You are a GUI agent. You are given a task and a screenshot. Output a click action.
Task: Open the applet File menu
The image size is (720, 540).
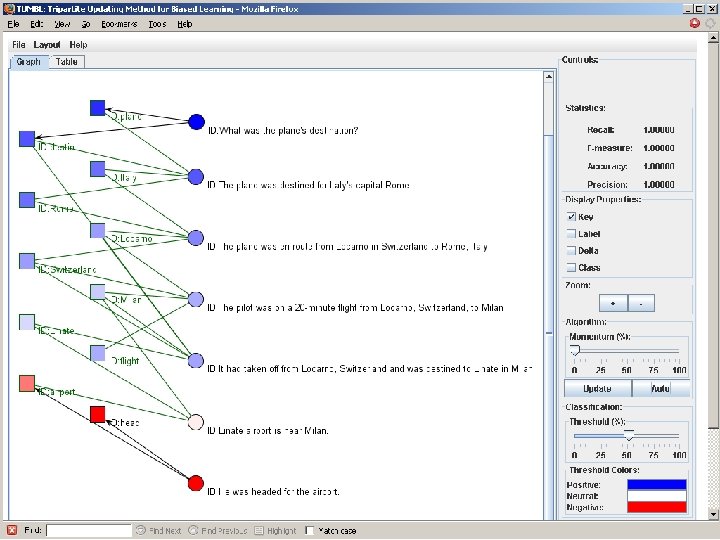tap(19, 45)
